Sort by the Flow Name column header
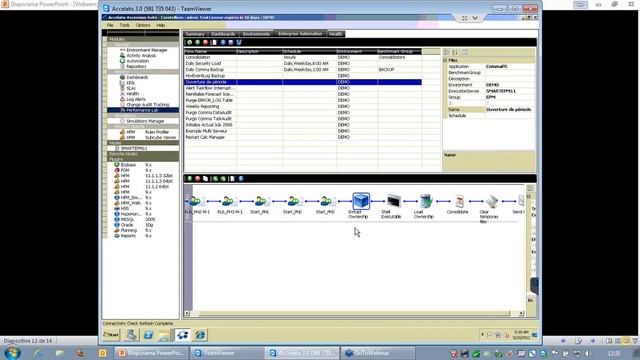Viewport: 640px width, 360px height. point(210,51)
